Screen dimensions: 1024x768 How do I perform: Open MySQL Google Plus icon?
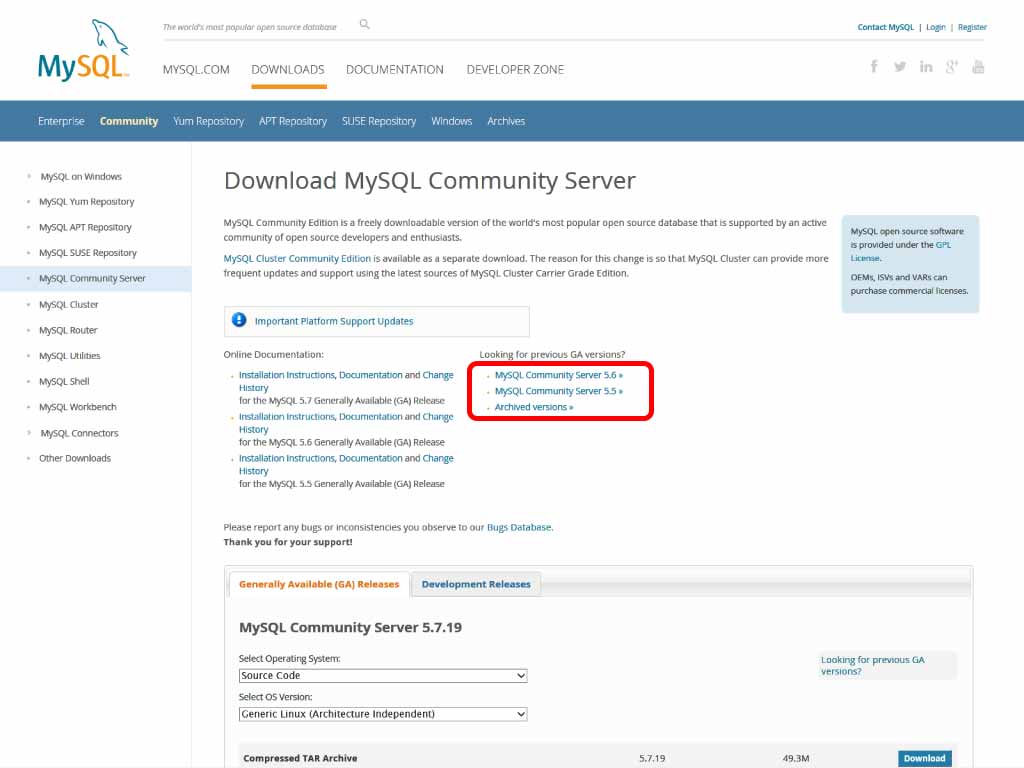point(952,67)
